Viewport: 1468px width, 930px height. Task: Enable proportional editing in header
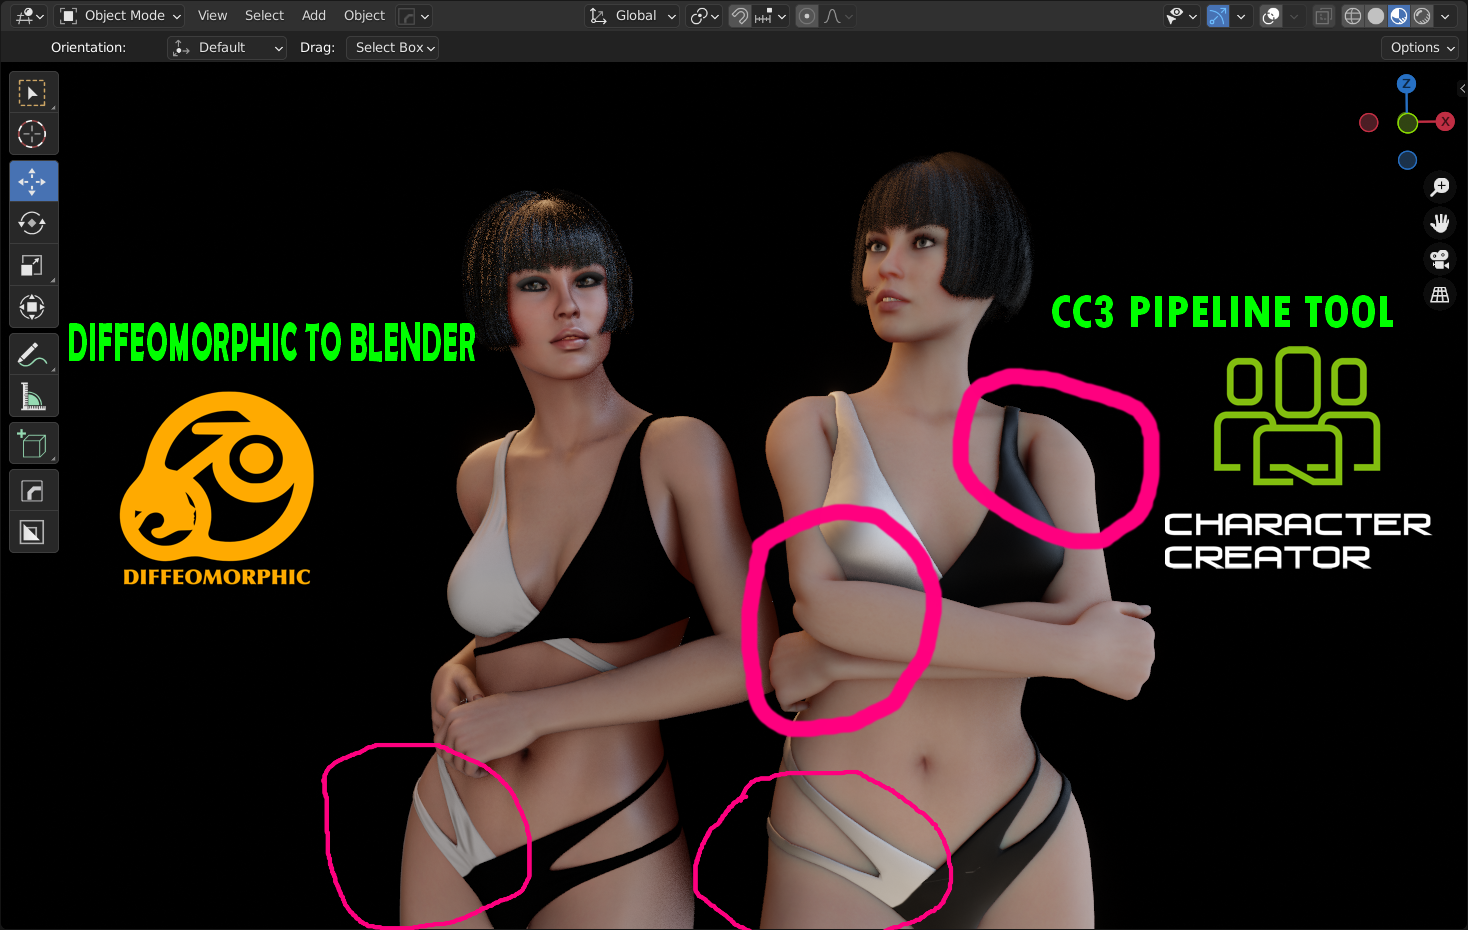click(x=807, y=16)
